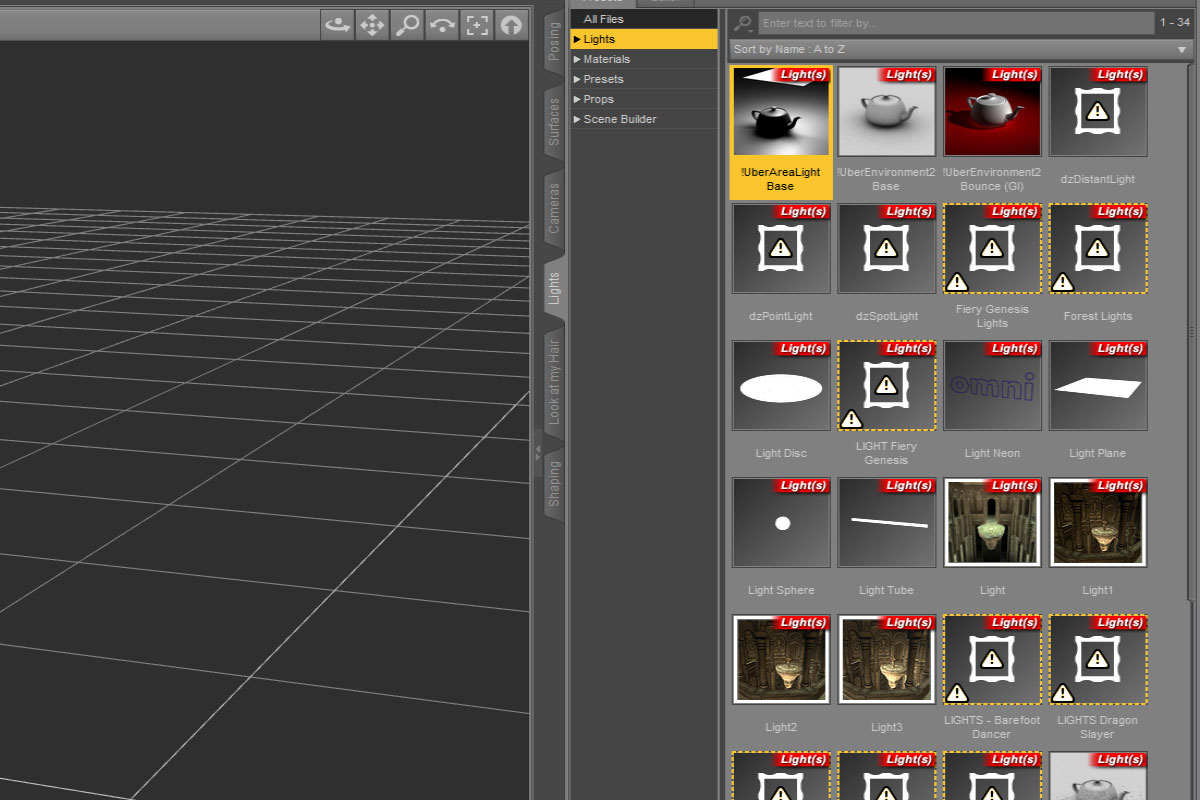Viewport: 1200px width, 800px height.
Task: Select the !UberAreaLight Base preset thumbnail
Action: click(781, 111)
